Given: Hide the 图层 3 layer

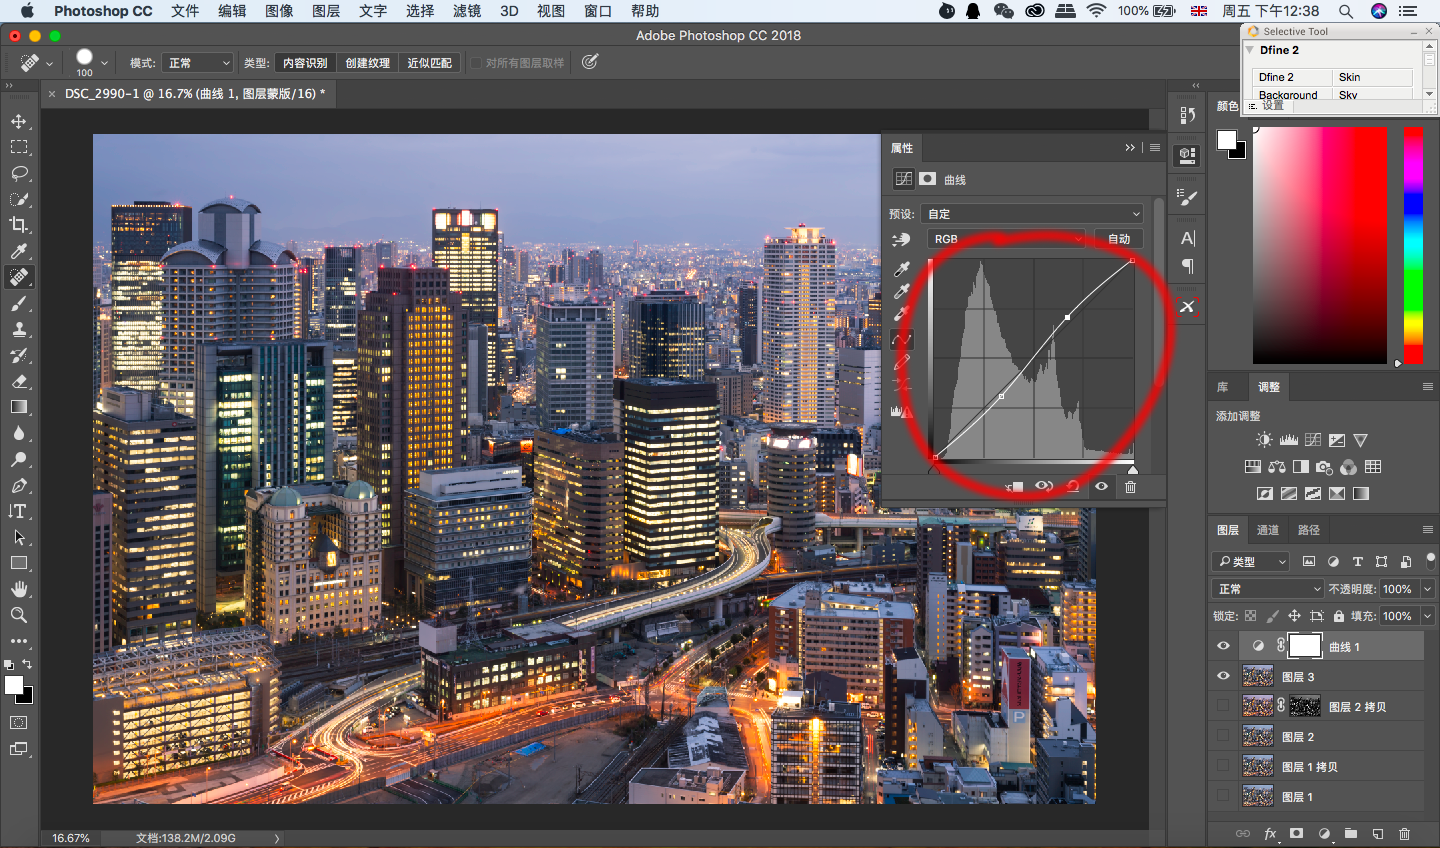Looking at the screenshot, I should (1223, 677).
